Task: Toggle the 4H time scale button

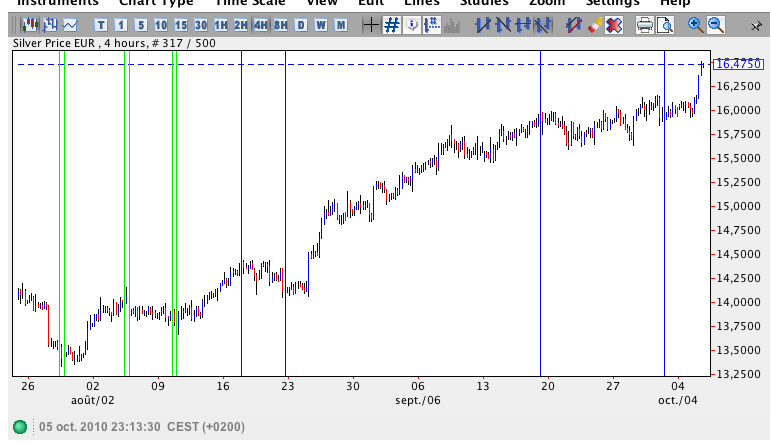Action: (x=261, y=25)
